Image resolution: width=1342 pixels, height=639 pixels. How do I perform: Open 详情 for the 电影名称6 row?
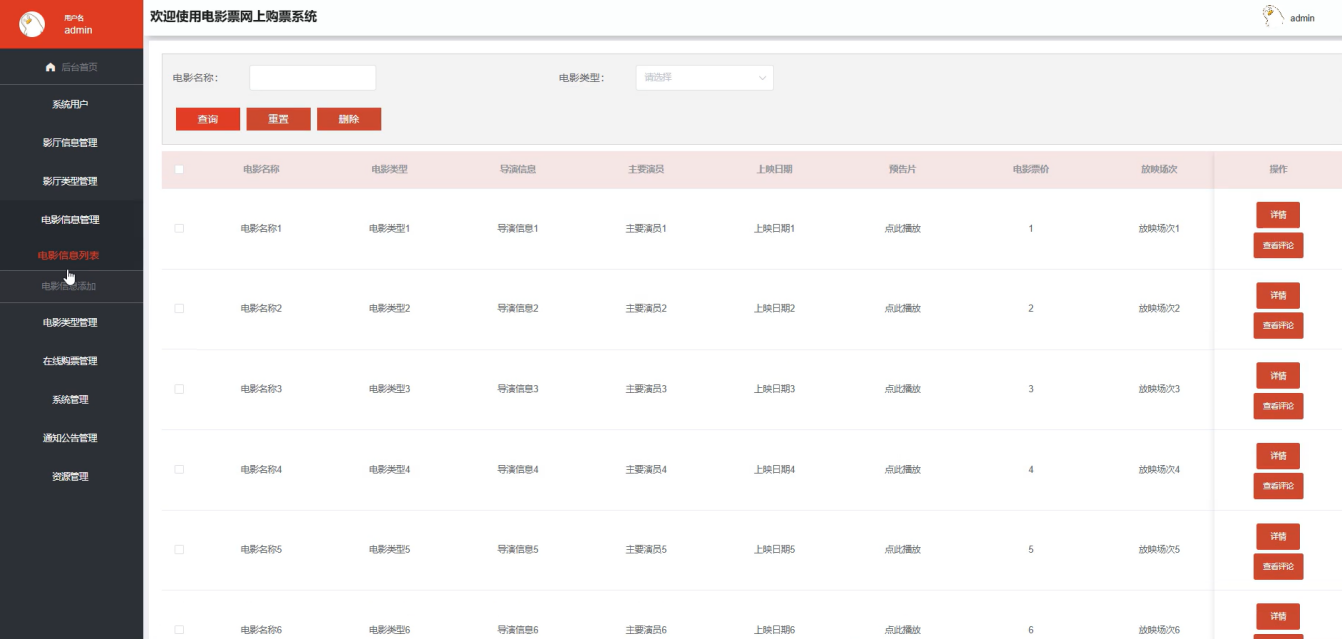click(1278, 617)
